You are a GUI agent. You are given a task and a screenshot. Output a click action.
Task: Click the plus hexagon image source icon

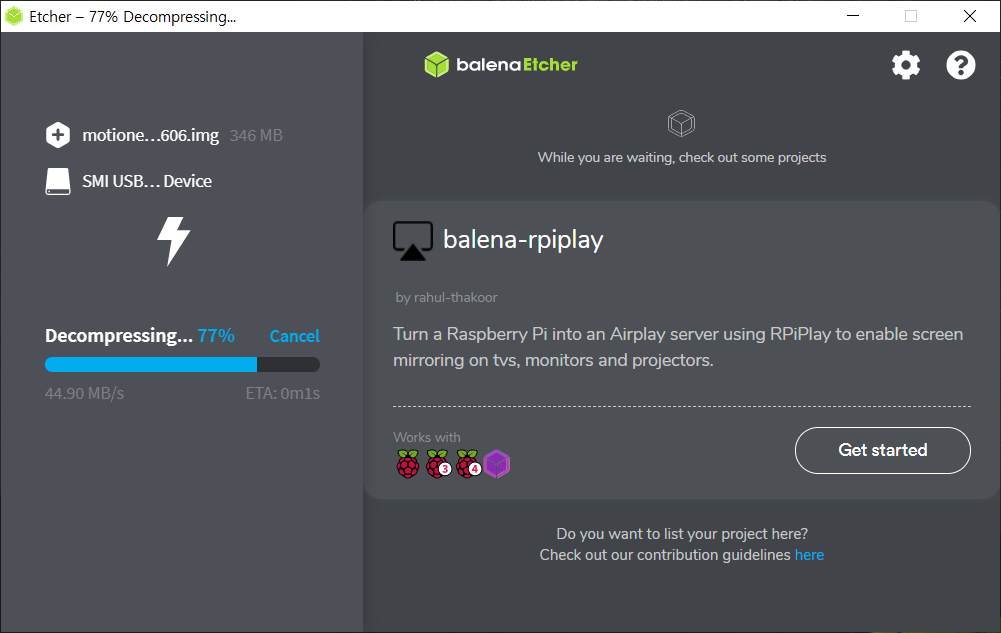click(58, 135)
